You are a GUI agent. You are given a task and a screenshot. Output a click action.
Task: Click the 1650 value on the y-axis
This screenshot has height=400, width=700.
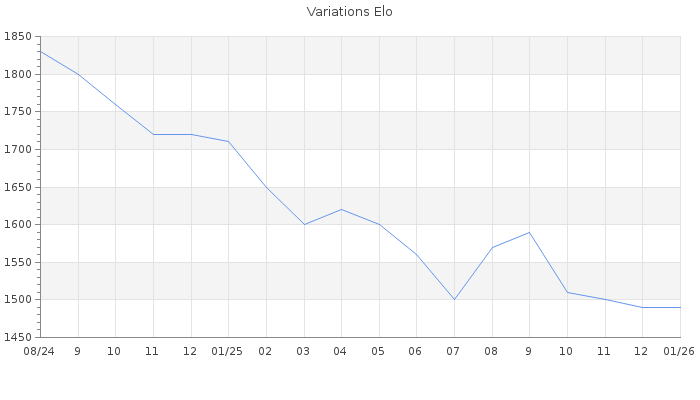pos(17,187)
